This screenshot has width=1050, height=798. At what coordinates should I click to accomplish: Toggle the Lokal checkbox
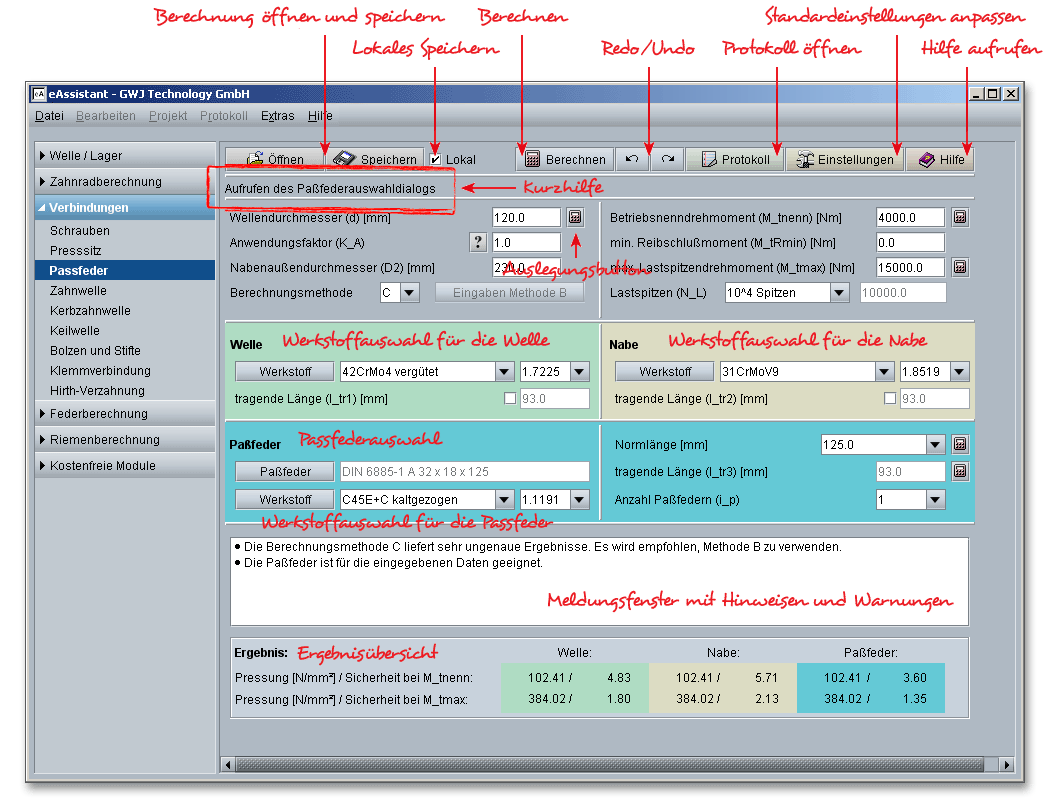[x=436, y=159]
